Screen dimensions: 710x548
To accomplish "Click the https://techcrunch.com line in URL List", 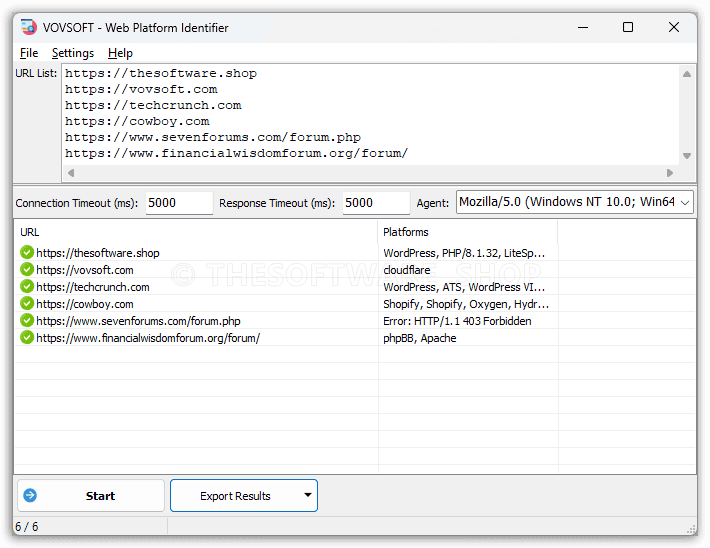I will (x=153, y=105).
